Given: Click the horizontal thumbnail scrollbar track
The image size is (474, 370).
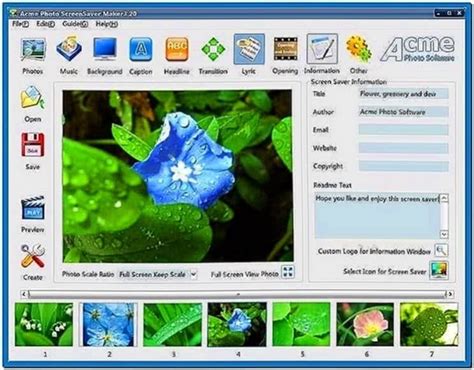Looking at the screenshot, I should (x=237, y=294).
